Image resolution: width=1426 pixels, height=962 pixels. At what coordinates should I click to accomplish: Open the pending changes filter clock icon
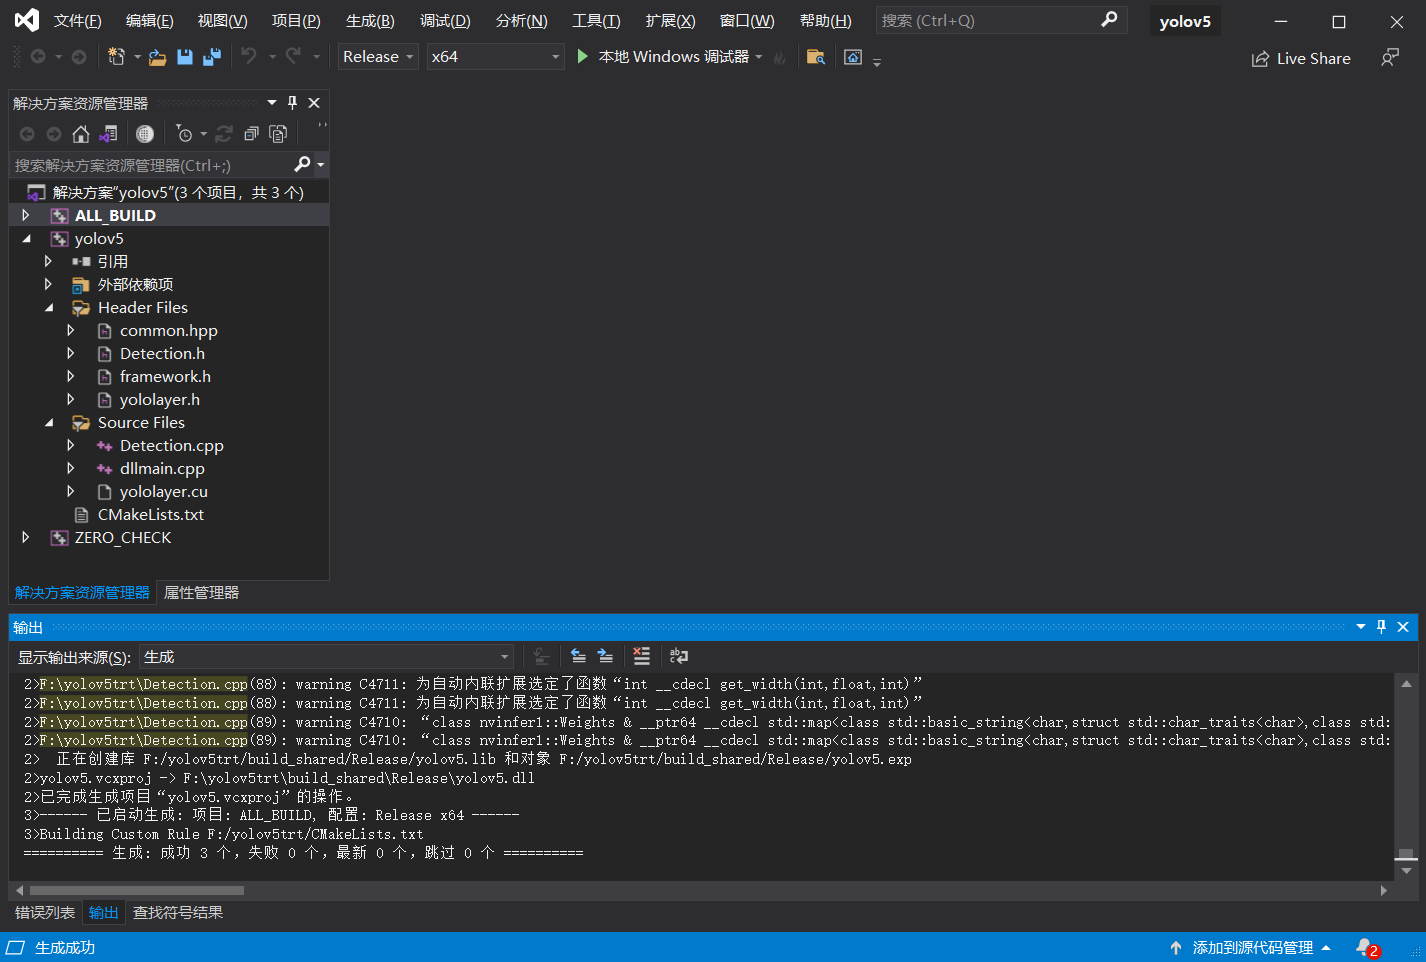click(184, 134)
